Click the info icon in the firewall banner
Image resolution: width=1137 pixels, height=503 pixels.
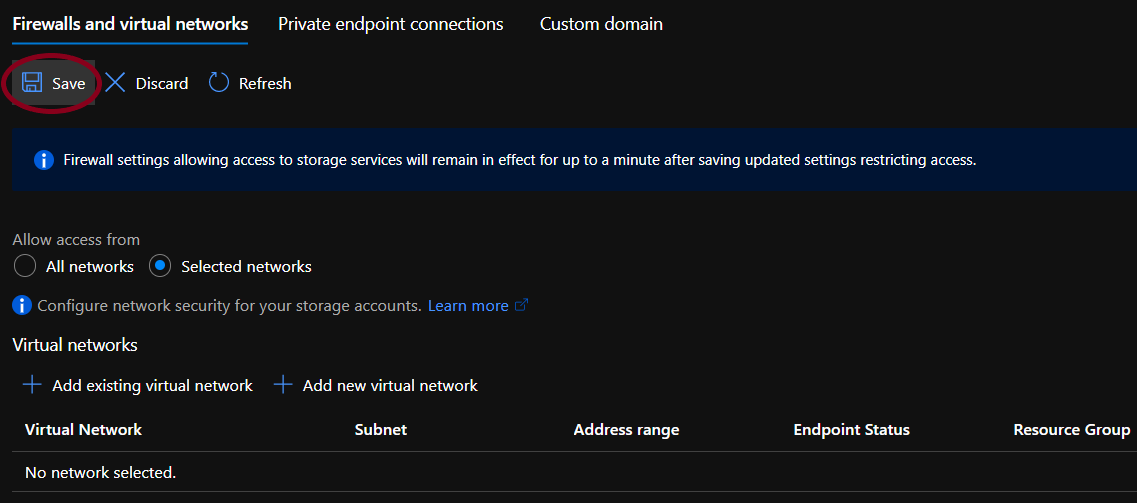coord(43,160)
